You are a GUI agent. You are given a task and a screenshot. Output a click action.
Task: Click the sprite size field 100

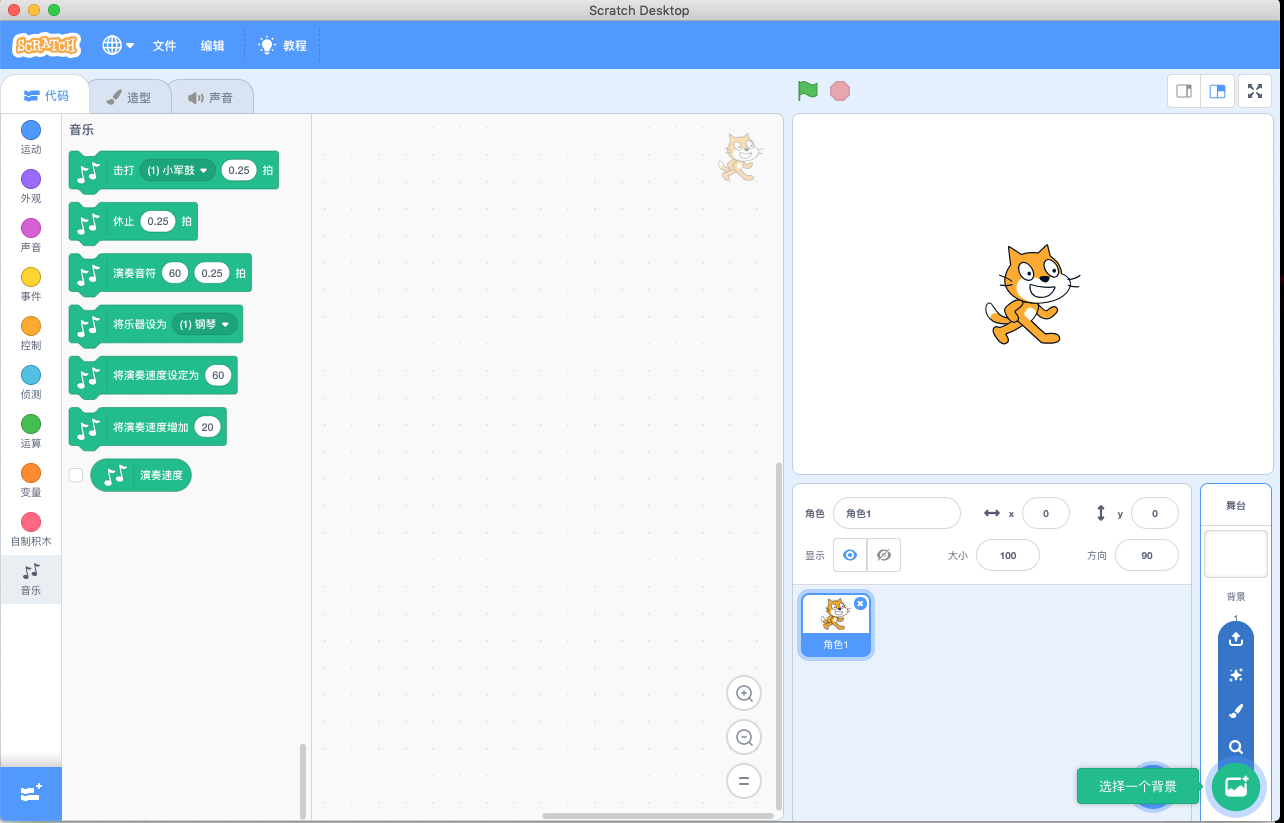click(1008, 555)
